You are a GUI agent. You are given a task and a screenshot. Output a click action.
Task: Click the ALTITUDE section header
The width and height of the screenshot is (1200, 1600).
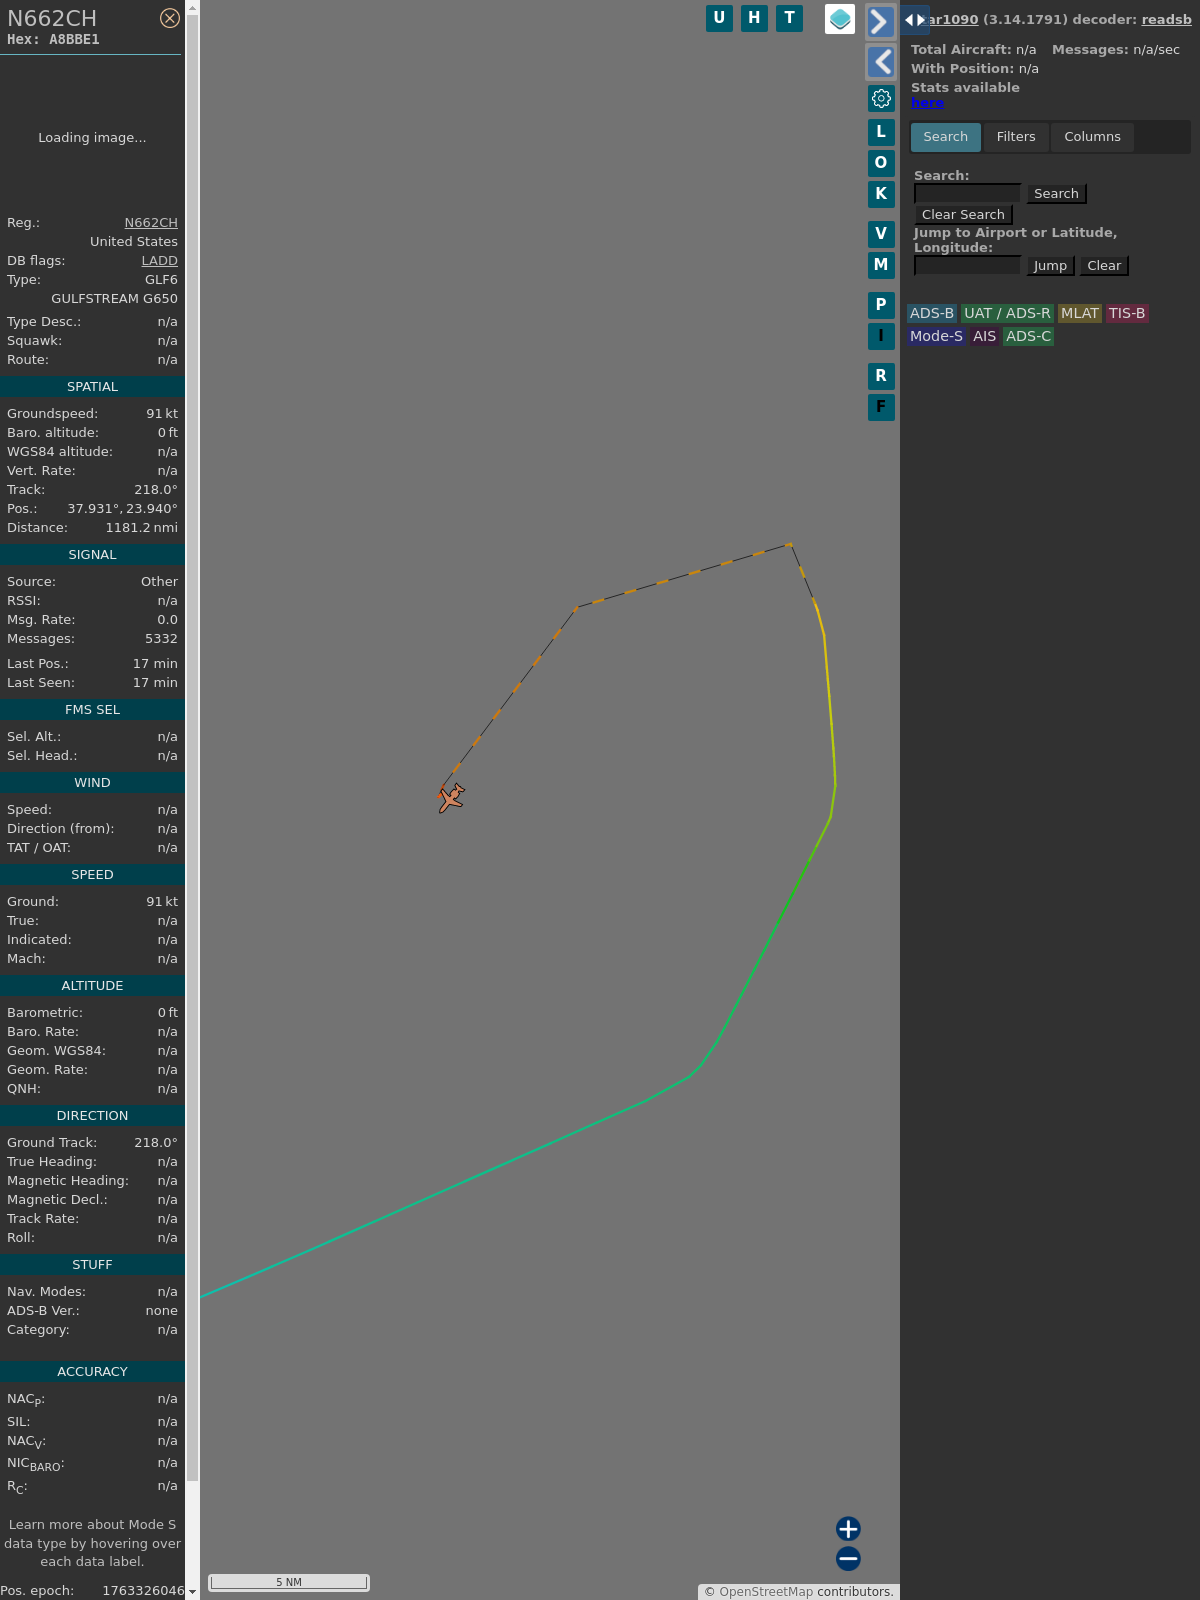click(x=92, y=986)
